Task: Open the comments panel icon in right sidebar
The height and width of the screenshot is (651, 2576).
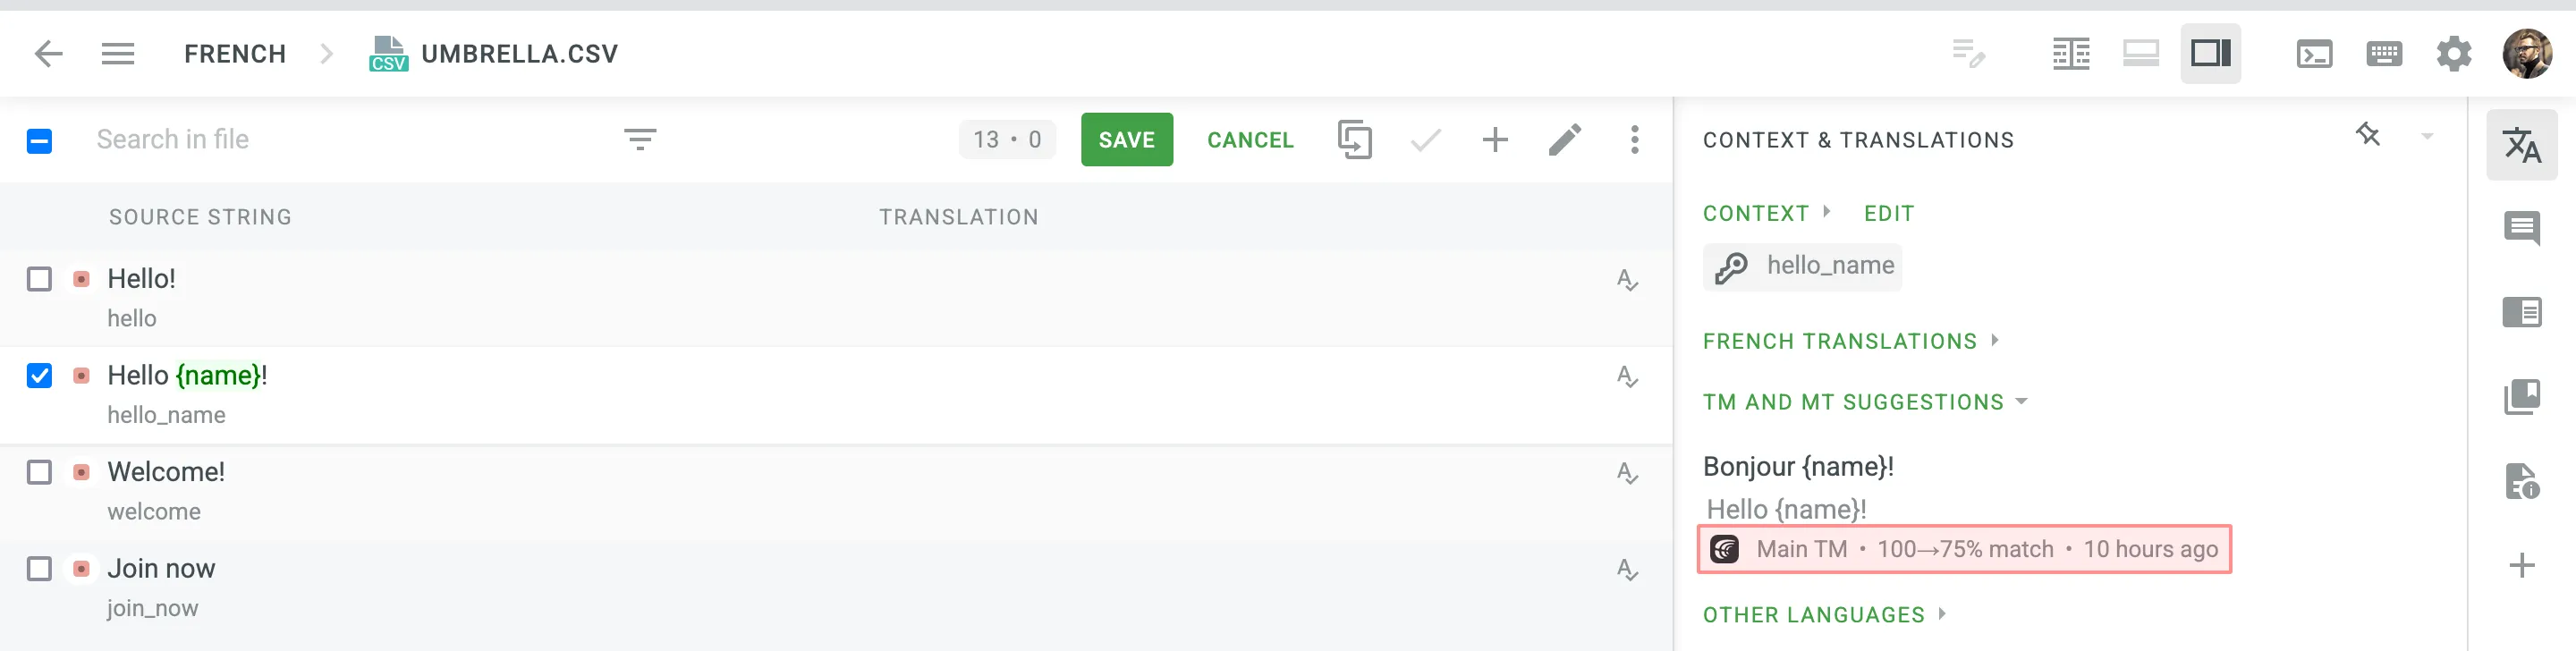Action: (x=2524, y=228)
